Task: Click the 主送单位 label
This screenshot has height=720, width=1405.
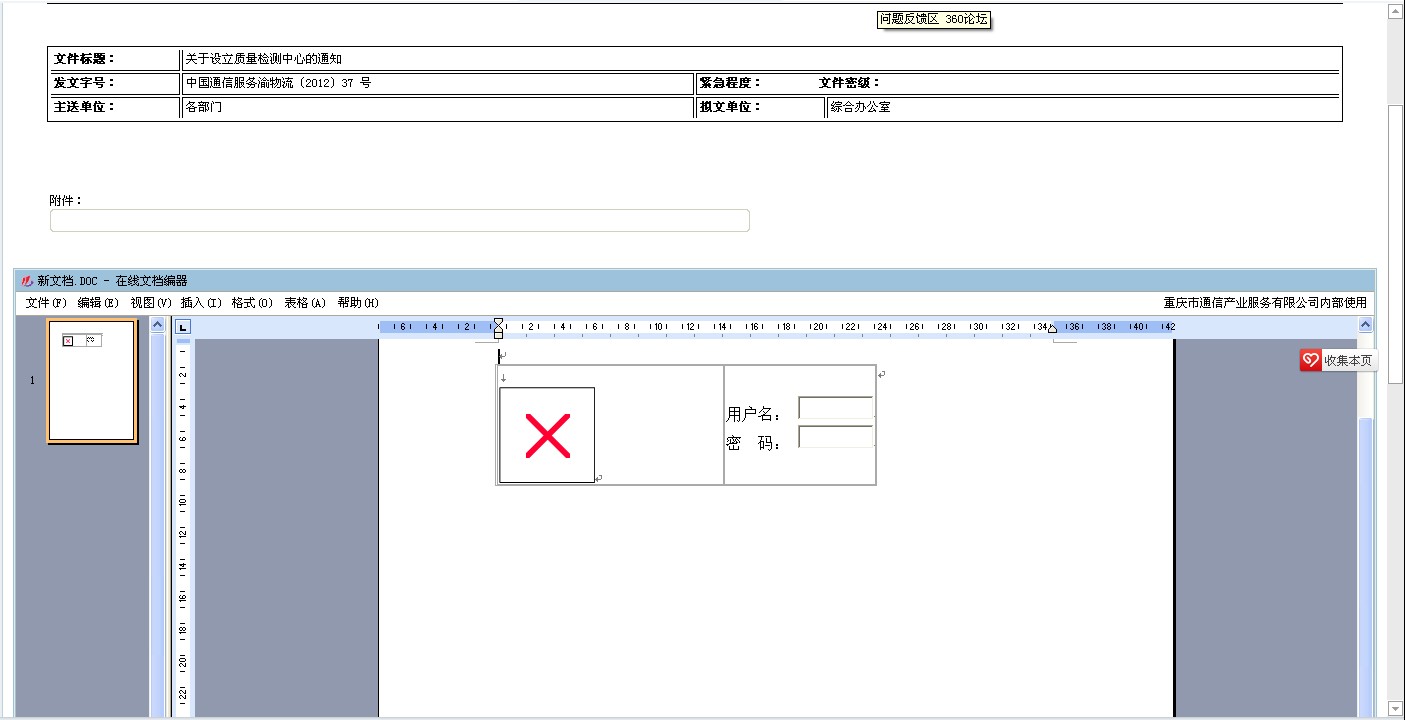Action: pos(84,107)
